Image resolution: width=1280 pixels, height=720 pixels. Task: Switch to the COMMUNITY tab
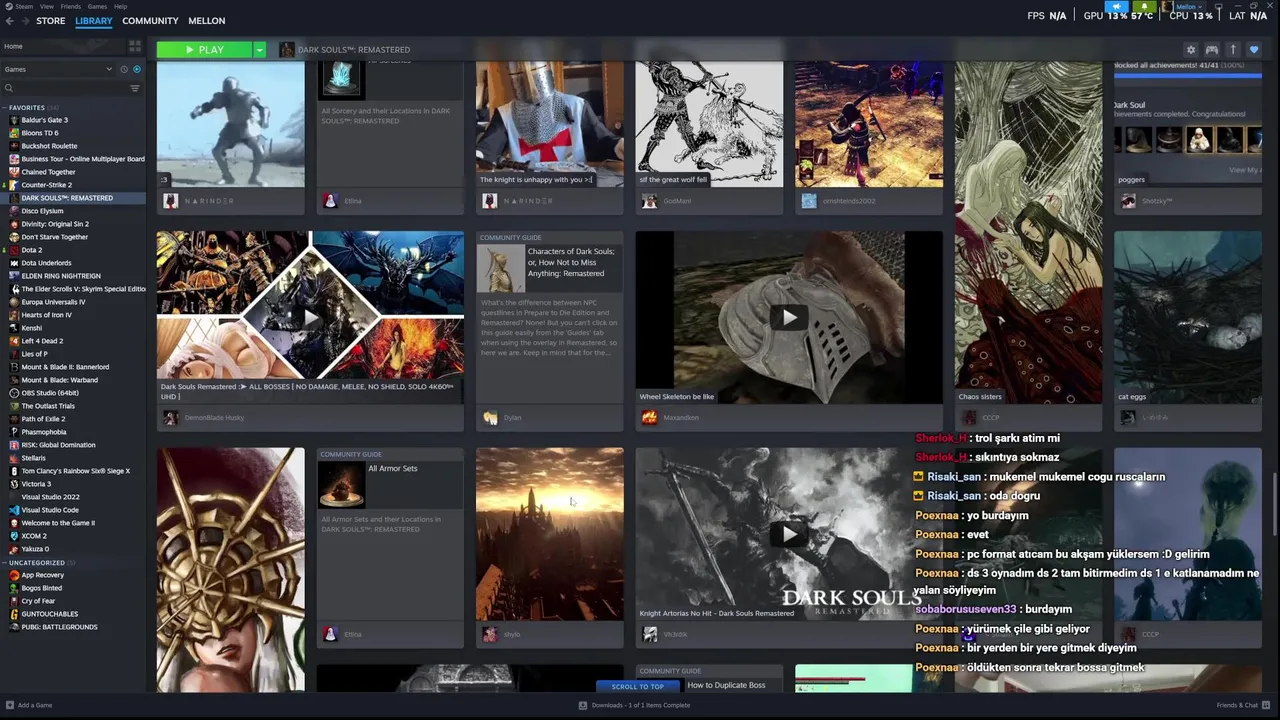[150, 20]
